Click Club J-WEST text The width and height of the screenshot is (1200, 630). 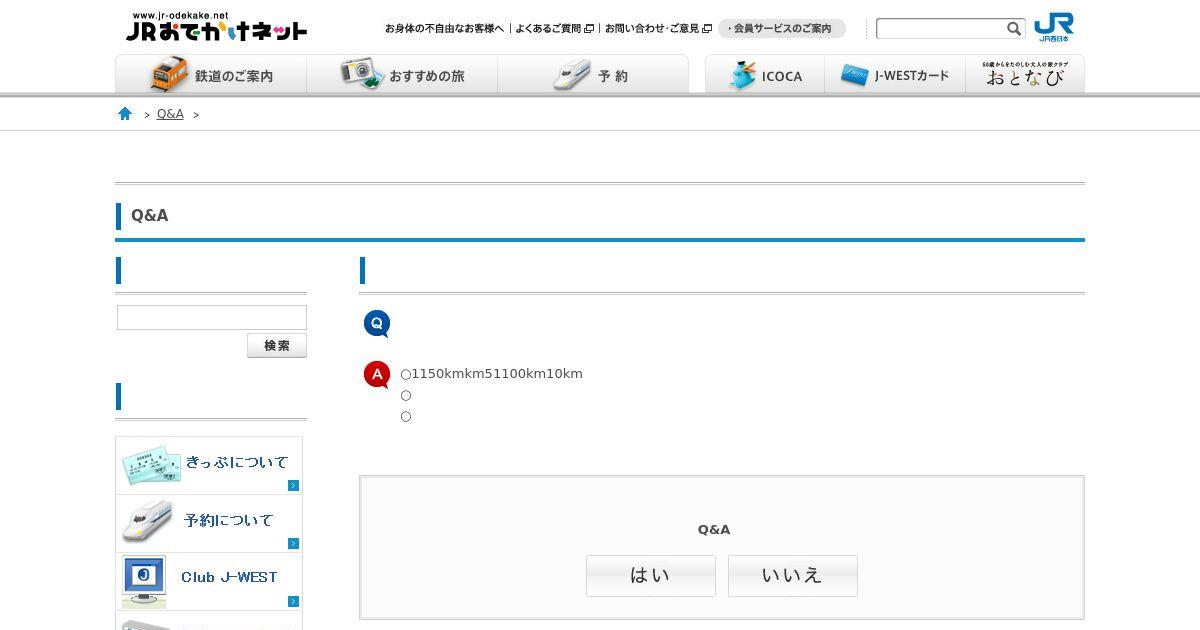tap(229, 577)
